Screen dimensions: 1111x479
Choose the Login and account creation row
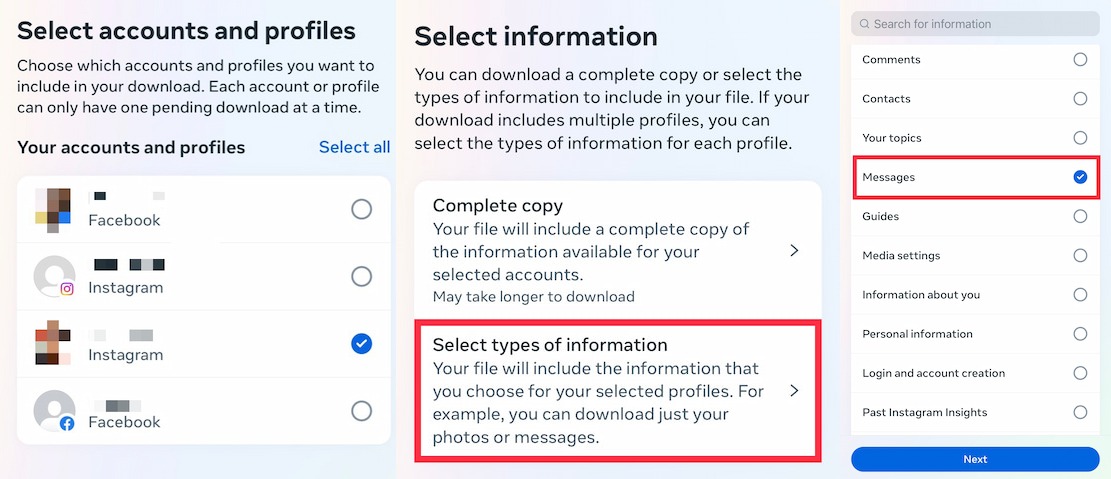(x=975, y=373)
